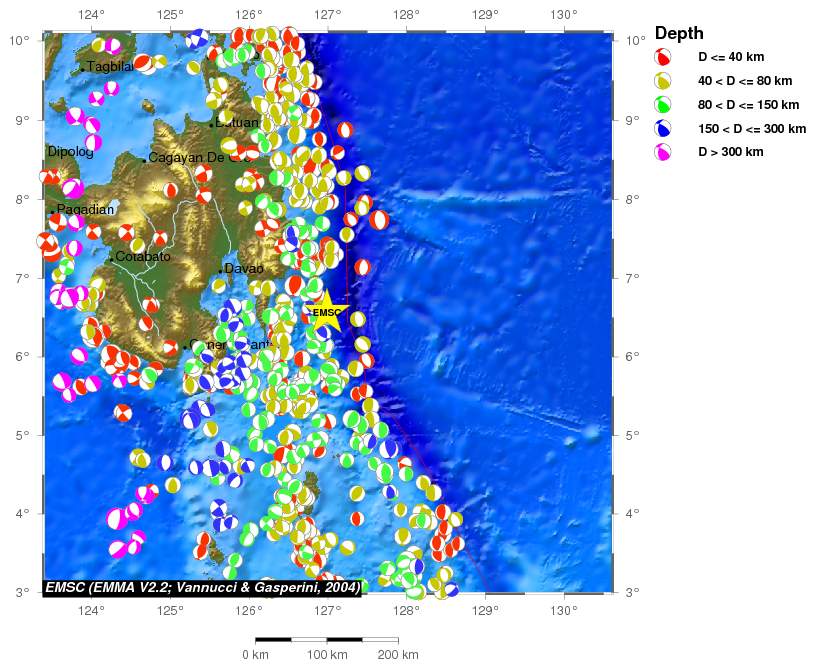Select the "D > 300 km" legend label
The width and height of the screenshot is (816, 669).
tap(730, 153)
